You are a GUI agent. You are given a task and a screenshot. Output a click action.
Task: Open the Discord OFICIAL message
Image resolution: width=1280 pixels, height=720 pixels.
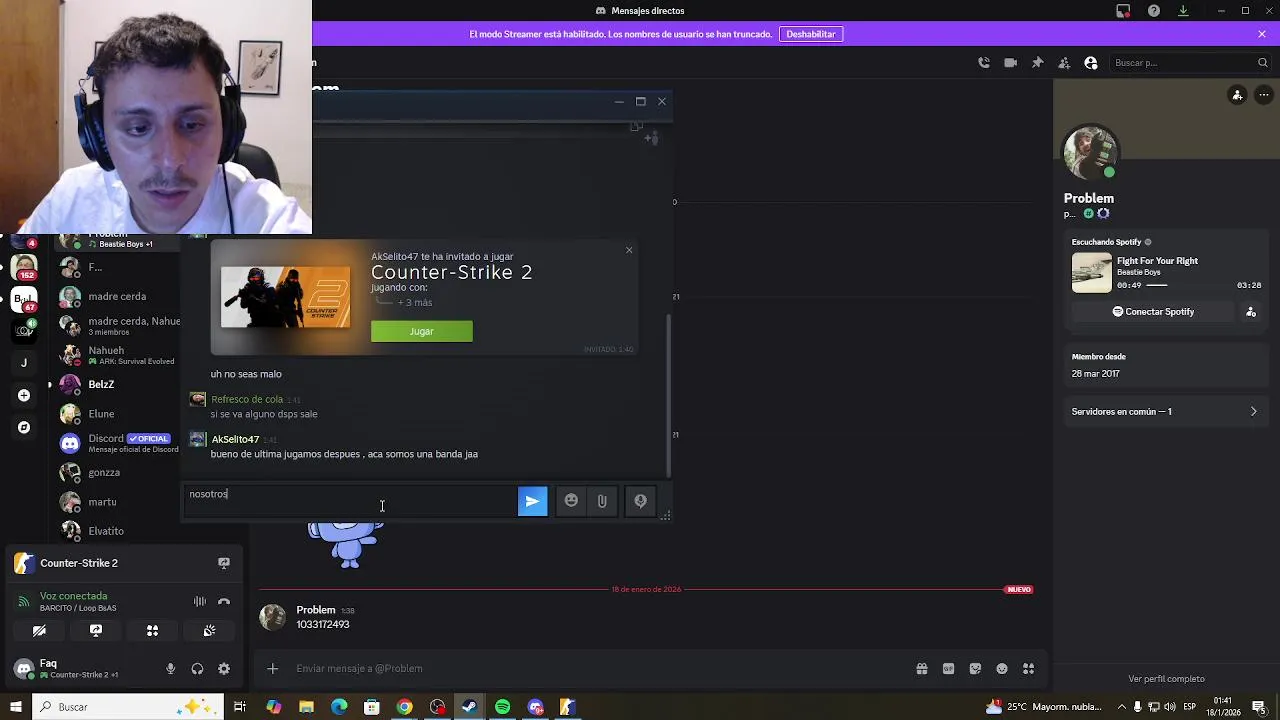117,443
